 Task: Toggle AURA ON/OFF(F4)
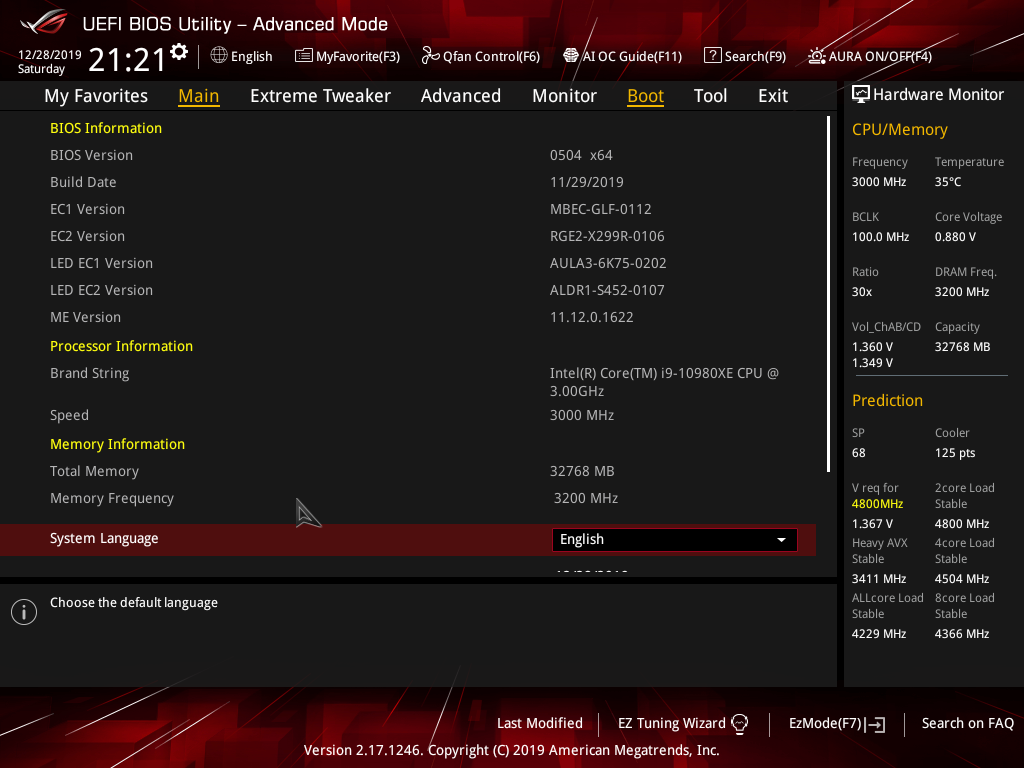pos(870,56)
